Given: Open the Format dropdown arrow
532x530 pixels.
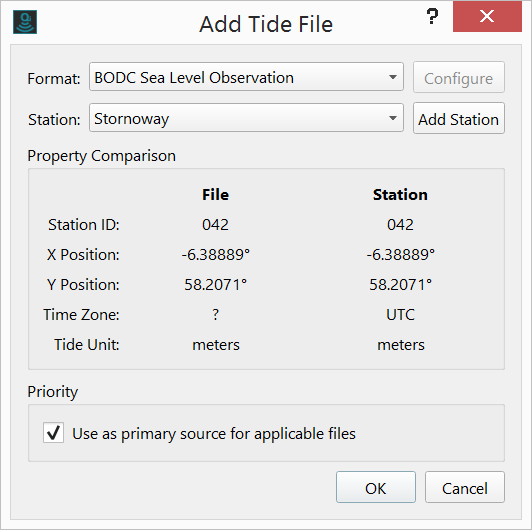Looking at the screenshot, I should (393, 77).
